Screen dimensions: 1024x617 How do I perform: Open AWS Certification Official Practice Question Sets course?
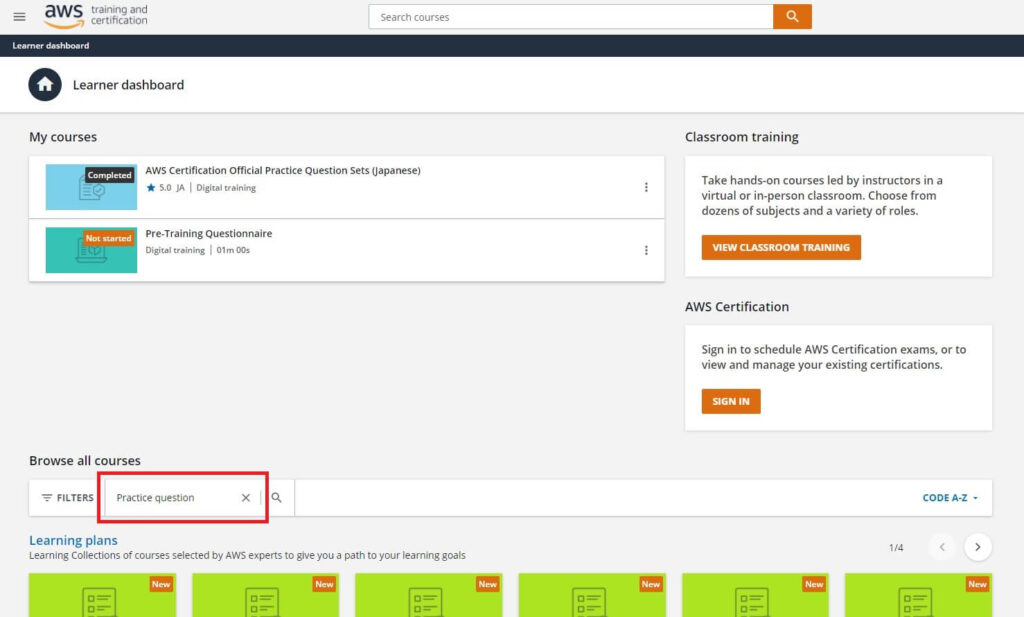(x=283, y=171)
